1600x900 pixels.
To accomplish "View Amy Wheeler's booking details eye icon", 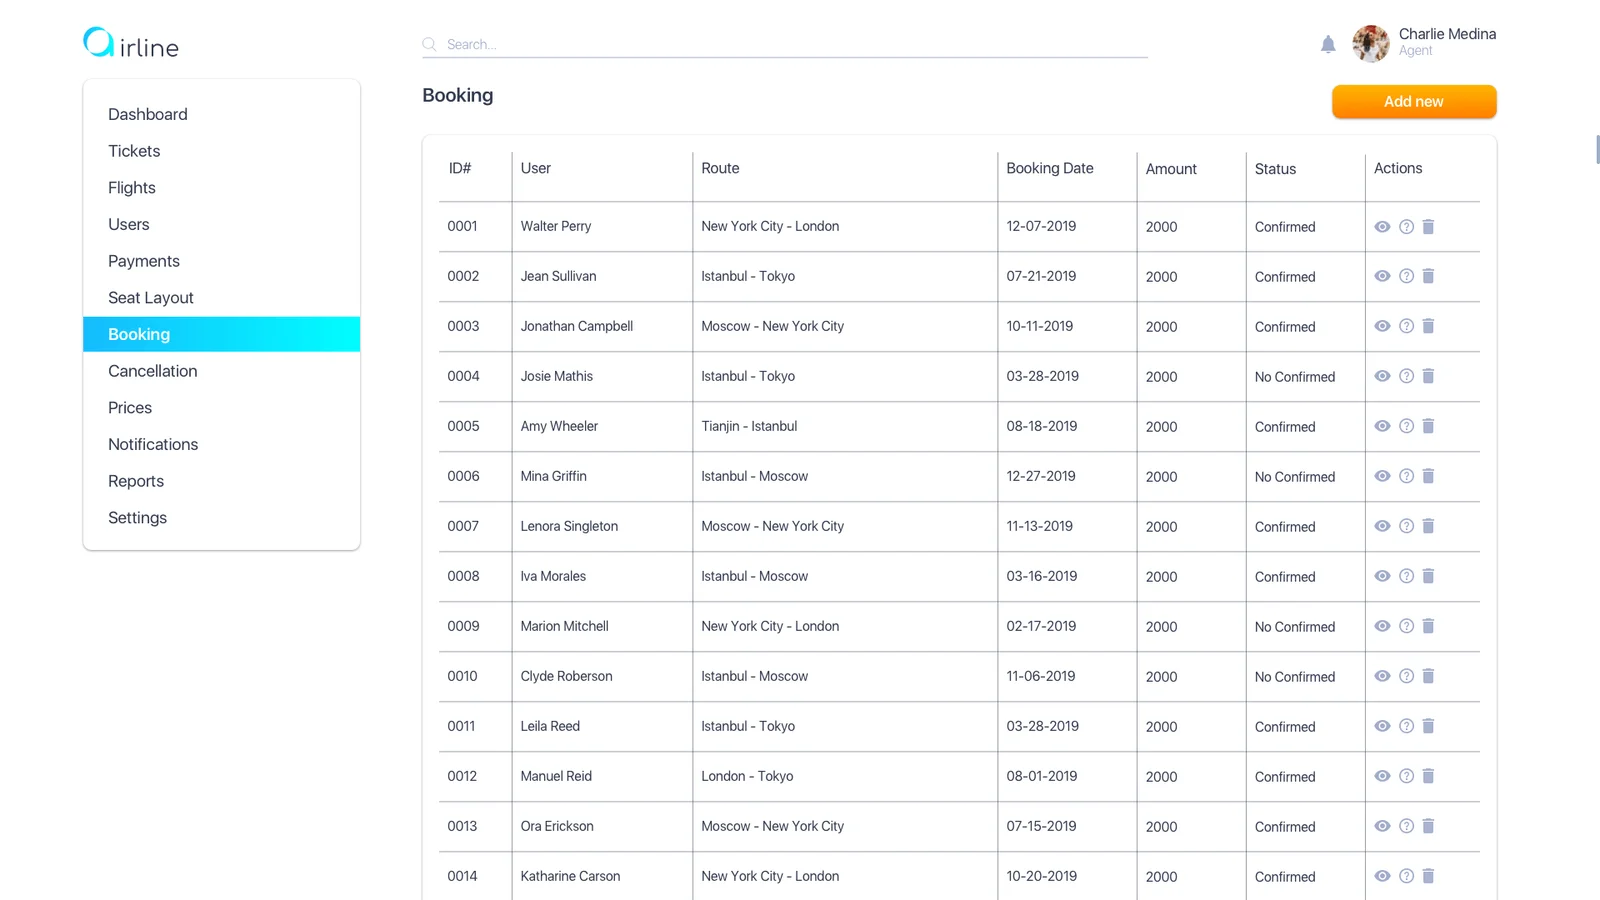I will click(x=1382, y=427).
